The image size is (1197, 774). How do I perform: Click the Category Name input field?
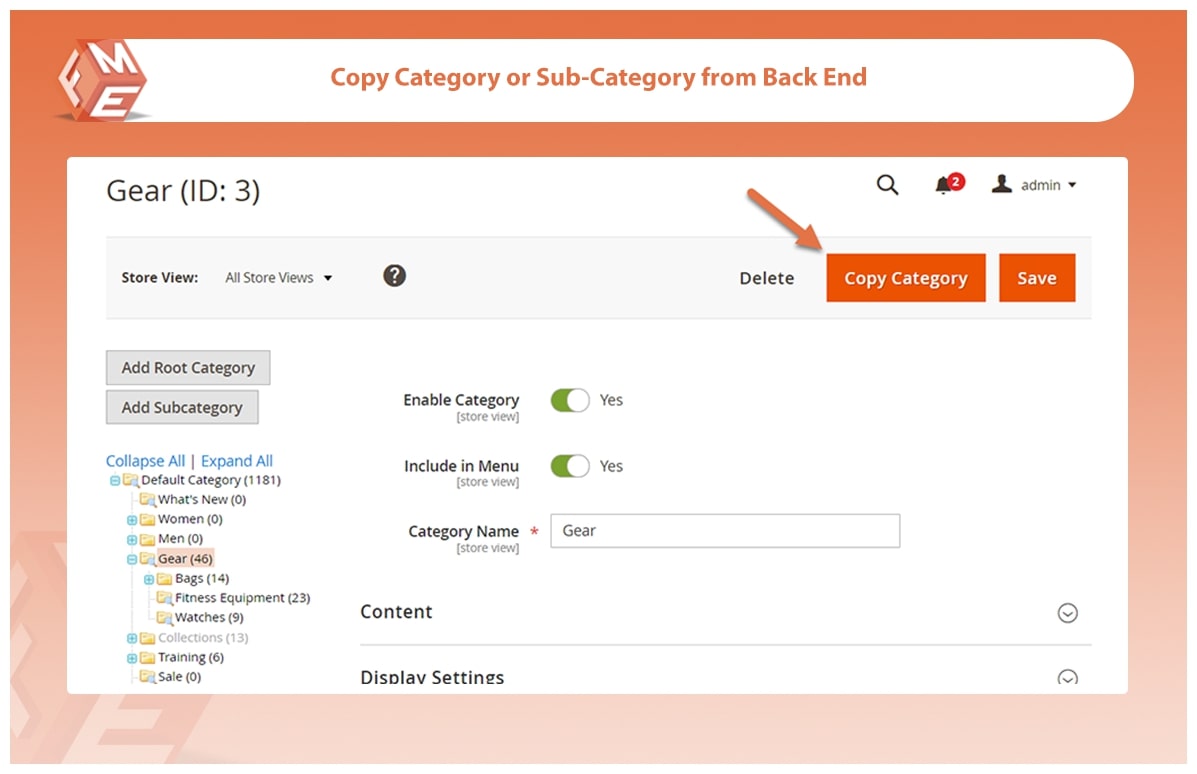[725, 531]
